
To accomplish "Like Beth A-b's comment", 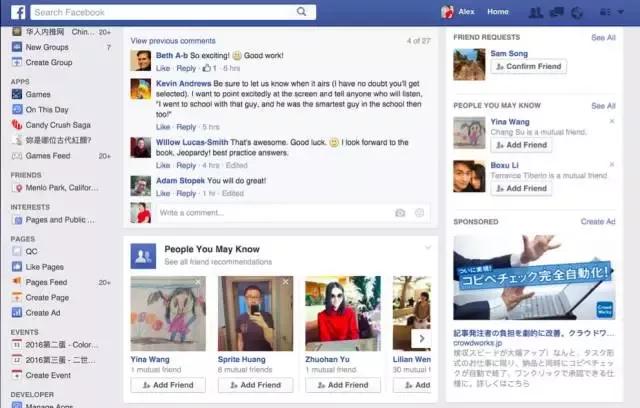I will click(x=162, y=68).
